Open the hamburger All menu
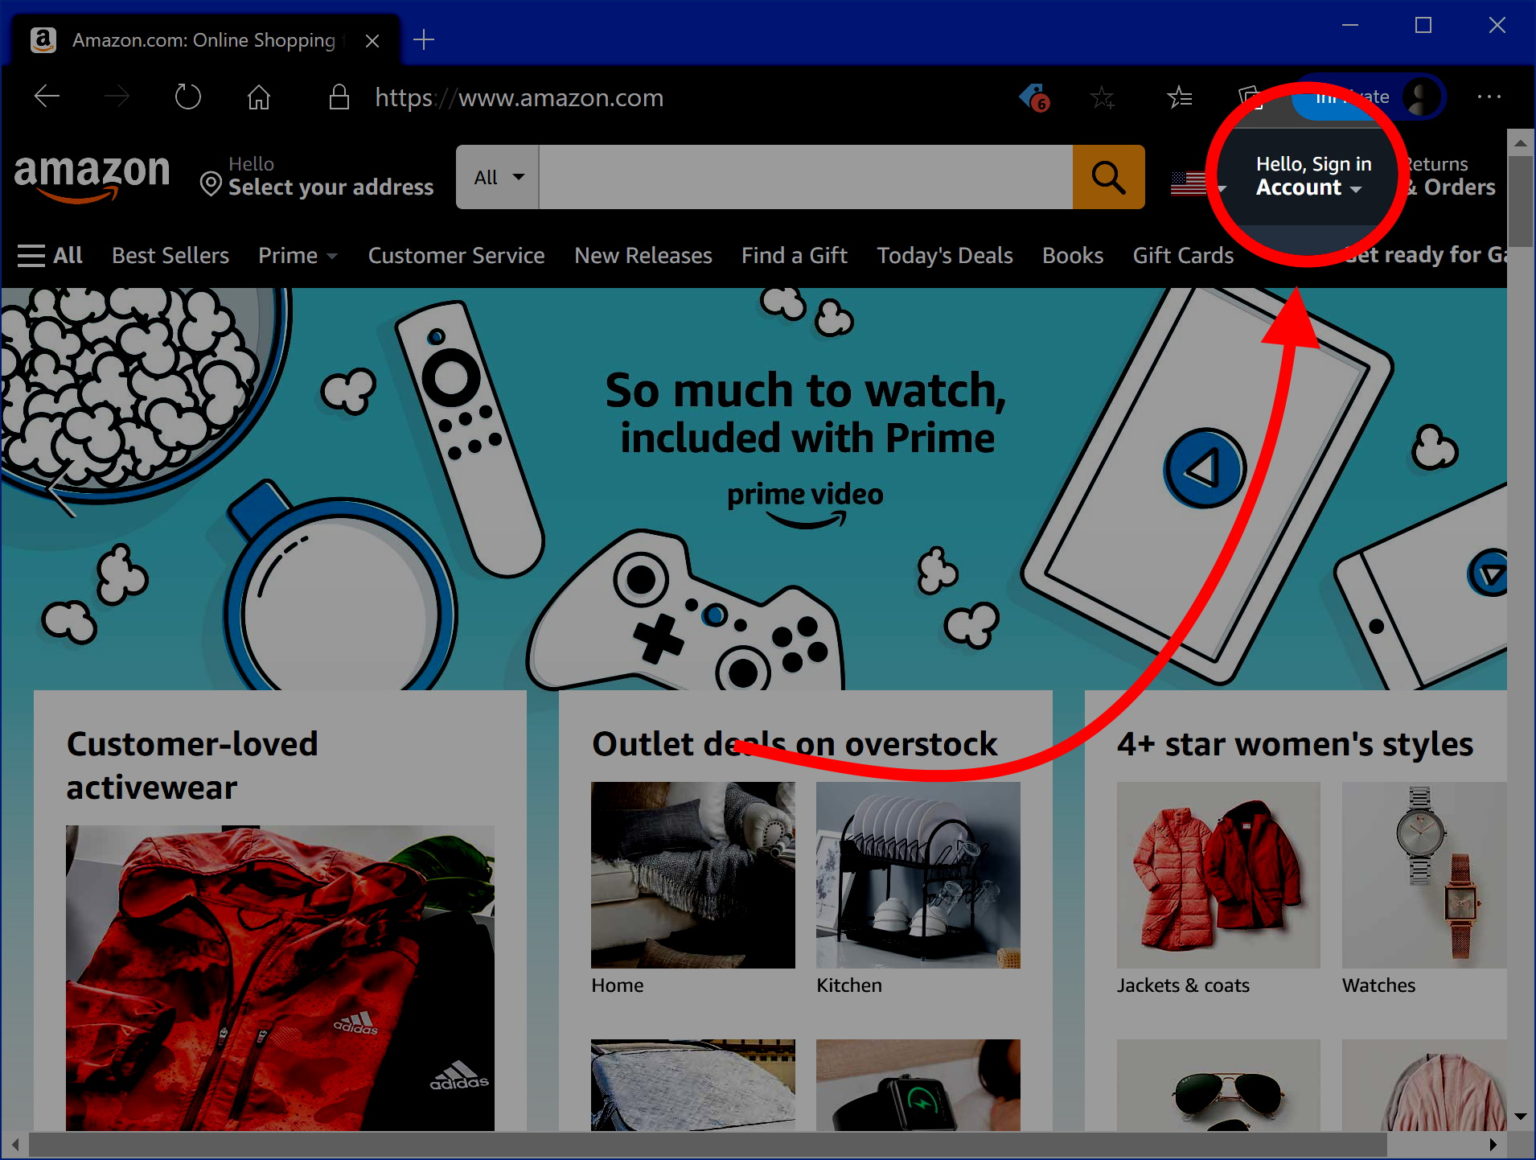This screenshot has height=1160, width=1536. coord(50,256)
